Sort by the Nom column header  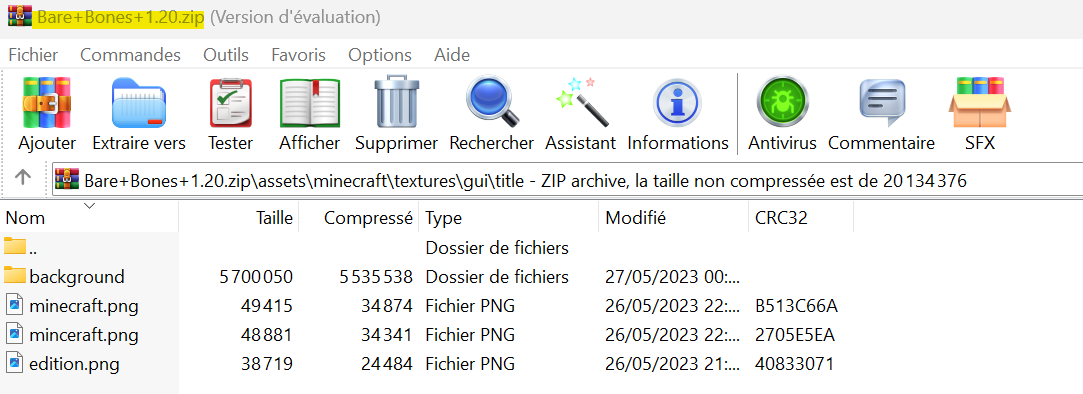pyautogui.click(x=89, y=218)
